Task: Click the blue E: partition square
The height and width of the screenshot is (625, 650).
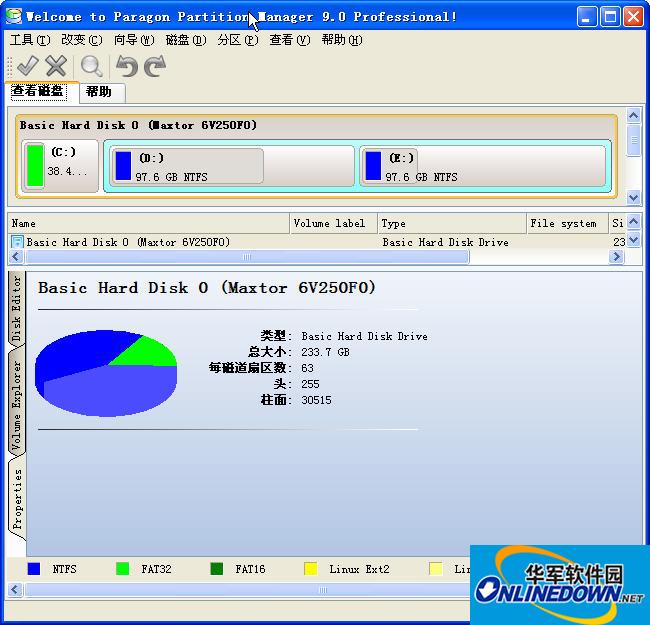Action: click(373, 166)
